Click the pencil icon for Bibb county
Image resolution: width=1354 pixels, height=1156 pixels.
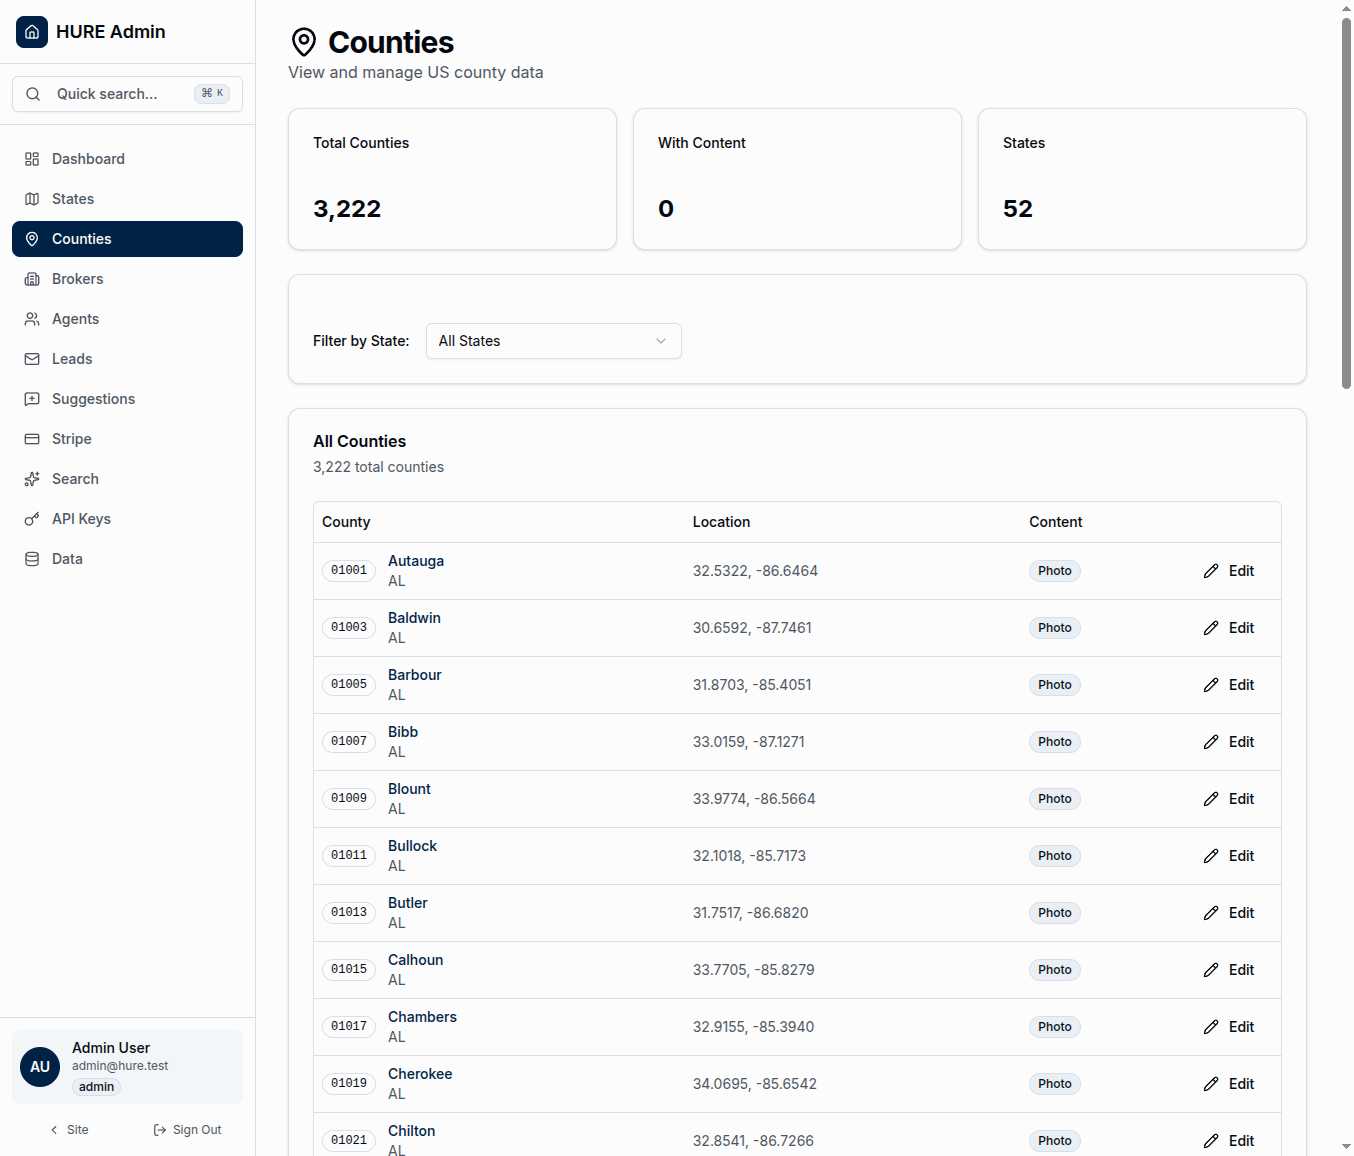[x=1211, y=742]
